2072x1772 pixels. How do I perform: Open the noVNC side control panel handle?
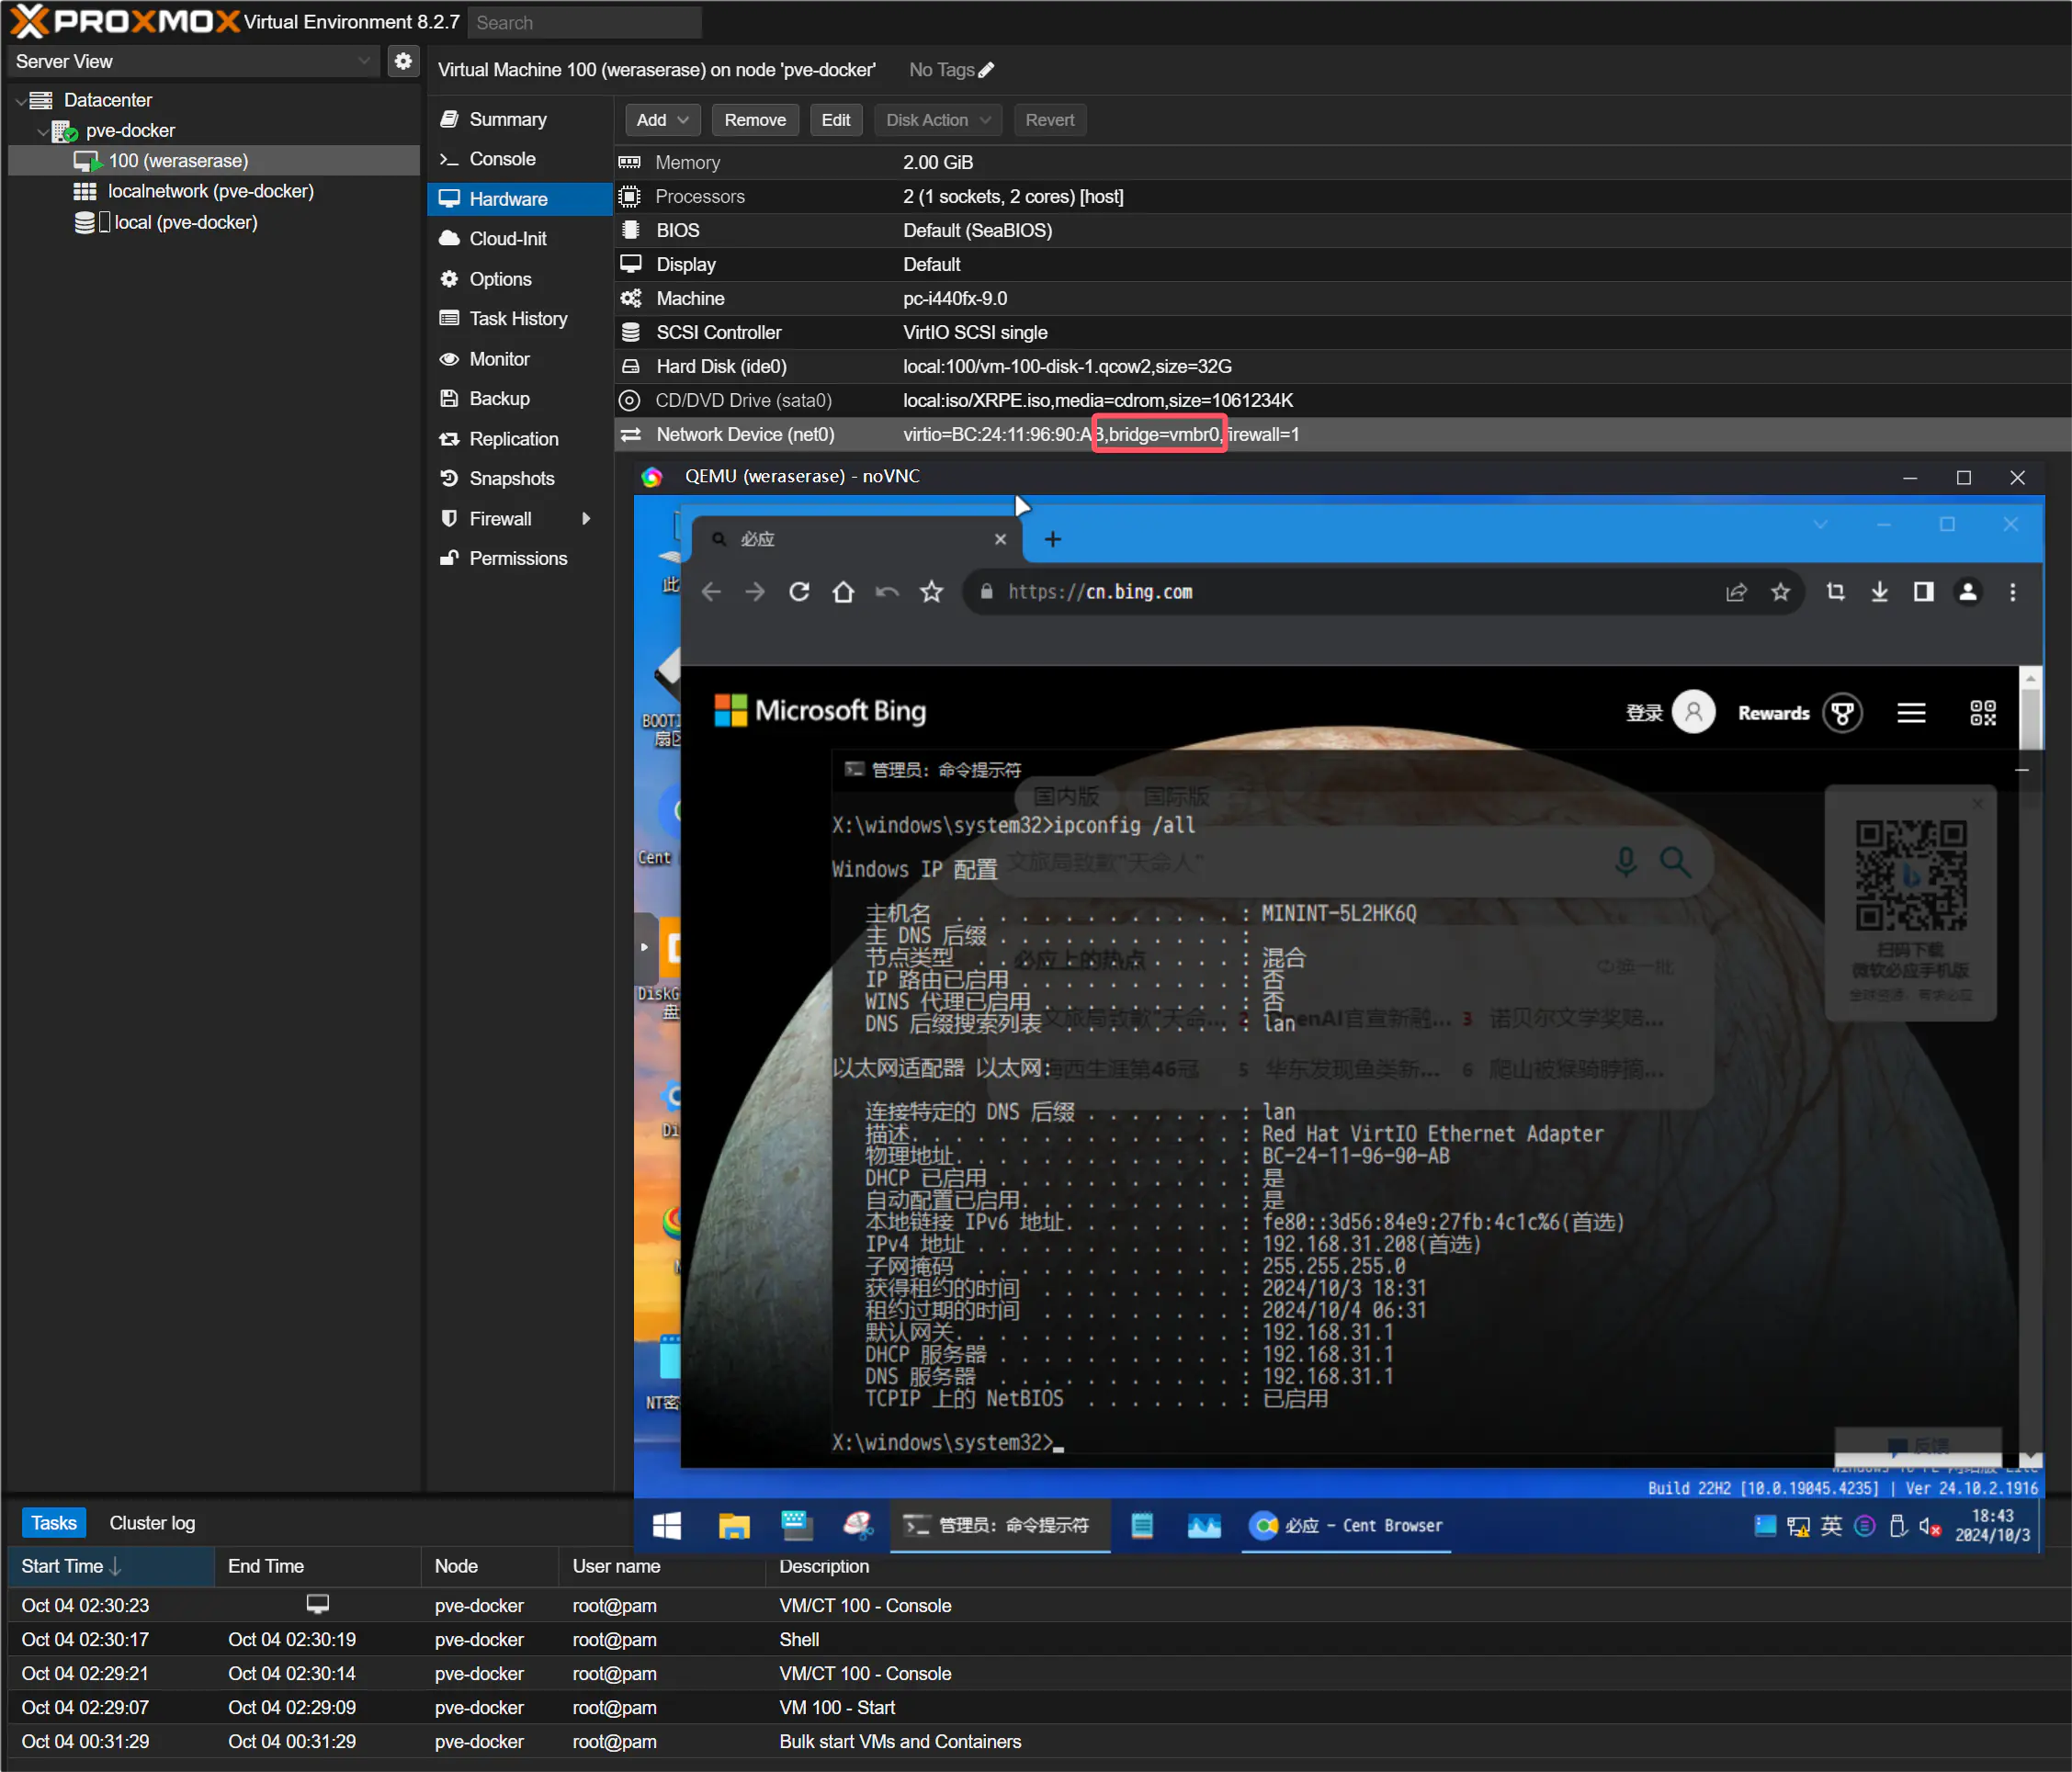click(644, 946)
